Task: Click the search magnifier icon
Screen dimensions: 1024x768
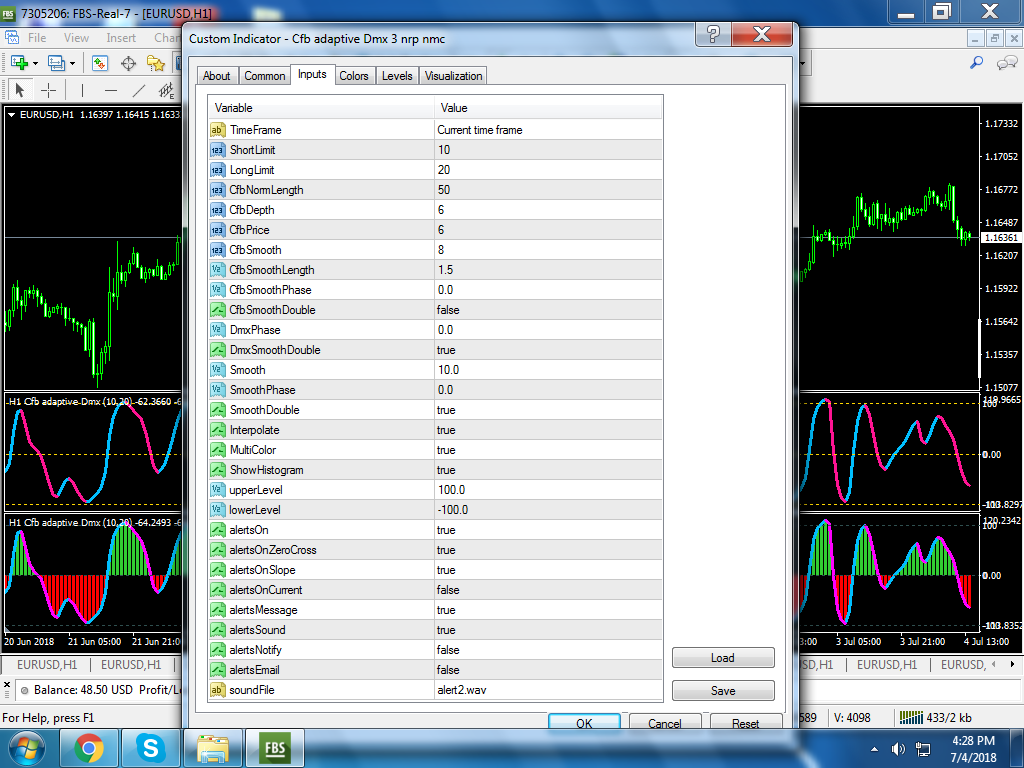Action: [976, 63]
